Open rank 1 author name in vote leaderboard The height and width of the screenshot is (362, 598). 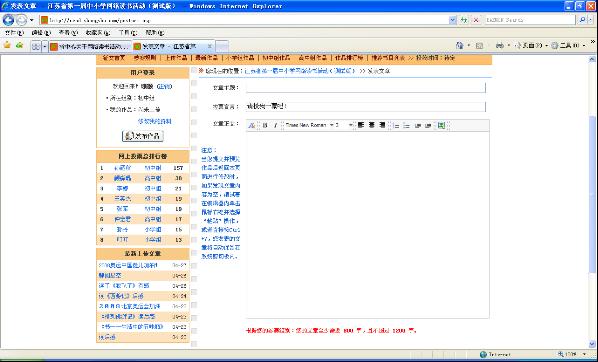[122, 168]
